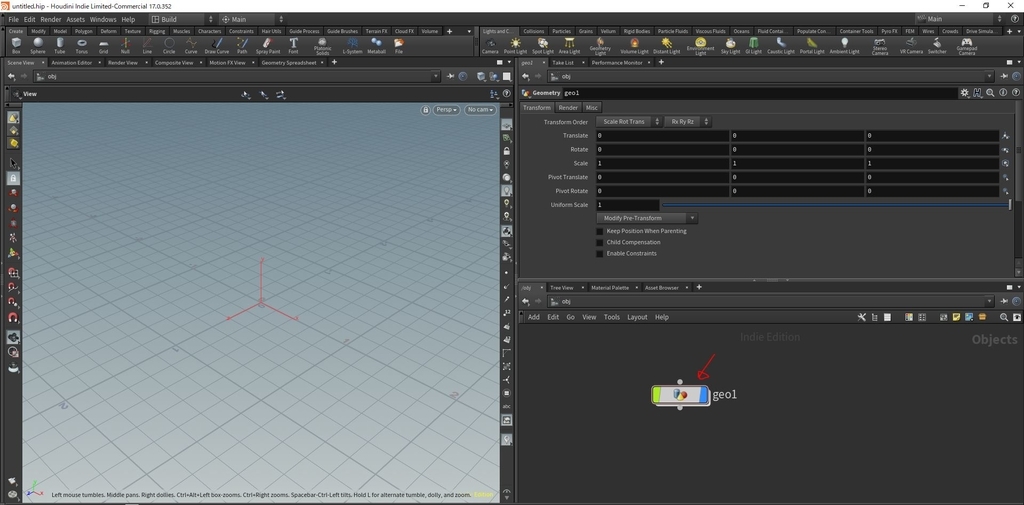Open network editor Layout menu
This screenshot has height=505, width=1024.
pyautogui.click(x=637, y=318)
